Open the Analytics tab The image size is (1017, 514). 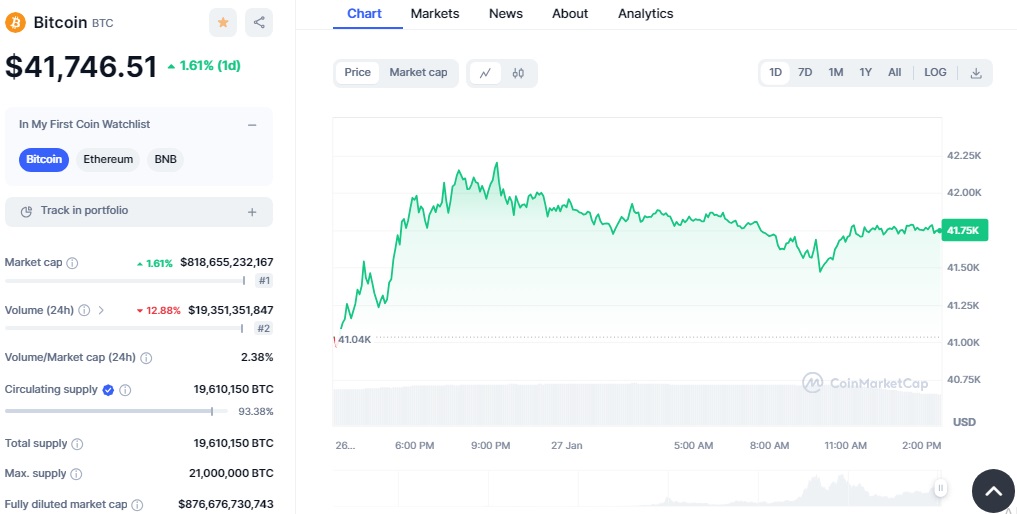[645, 14]
